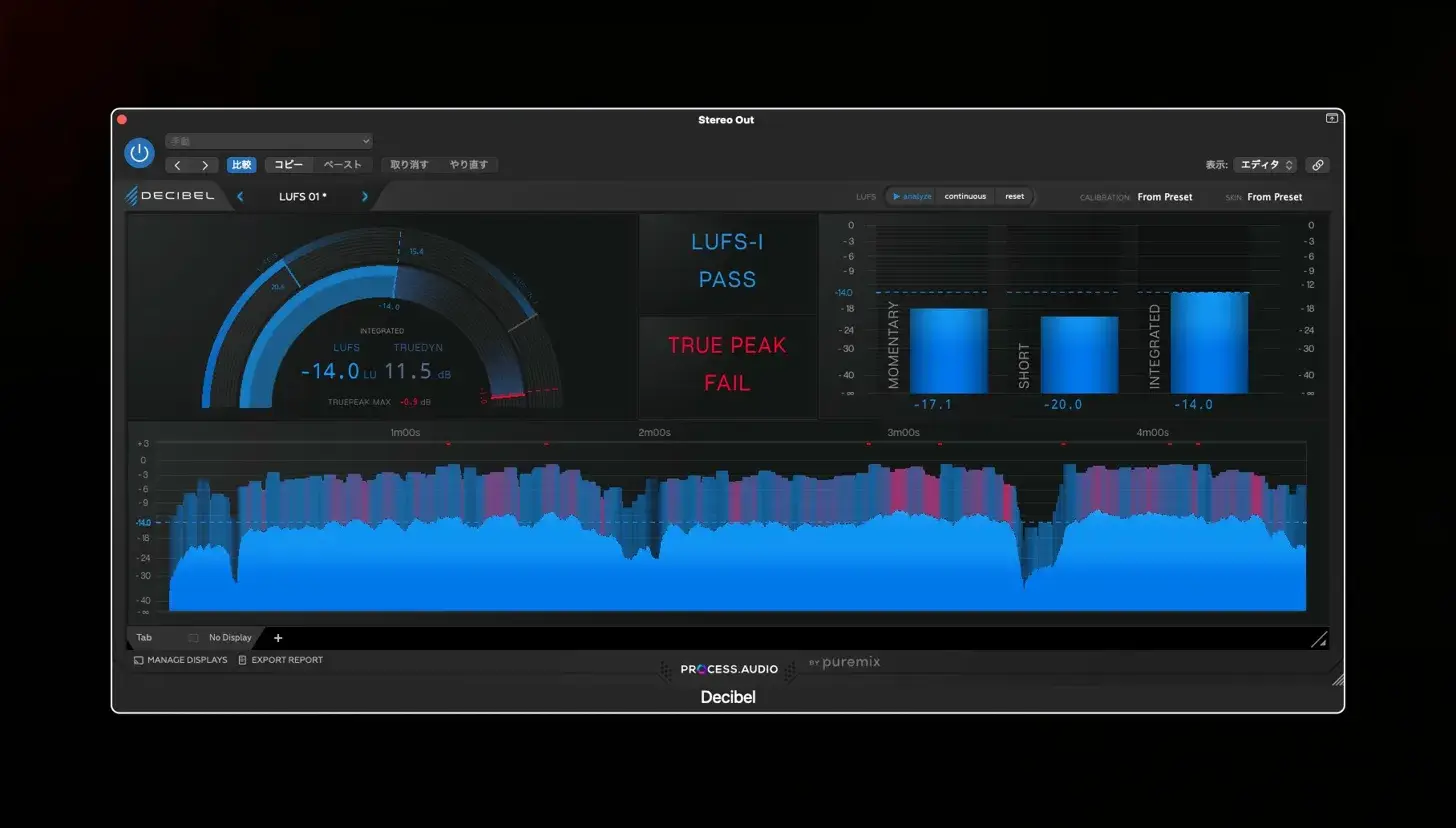Select next preset after LUFS 01
The height and width of the screenshot is (828, 1456).
365,197
